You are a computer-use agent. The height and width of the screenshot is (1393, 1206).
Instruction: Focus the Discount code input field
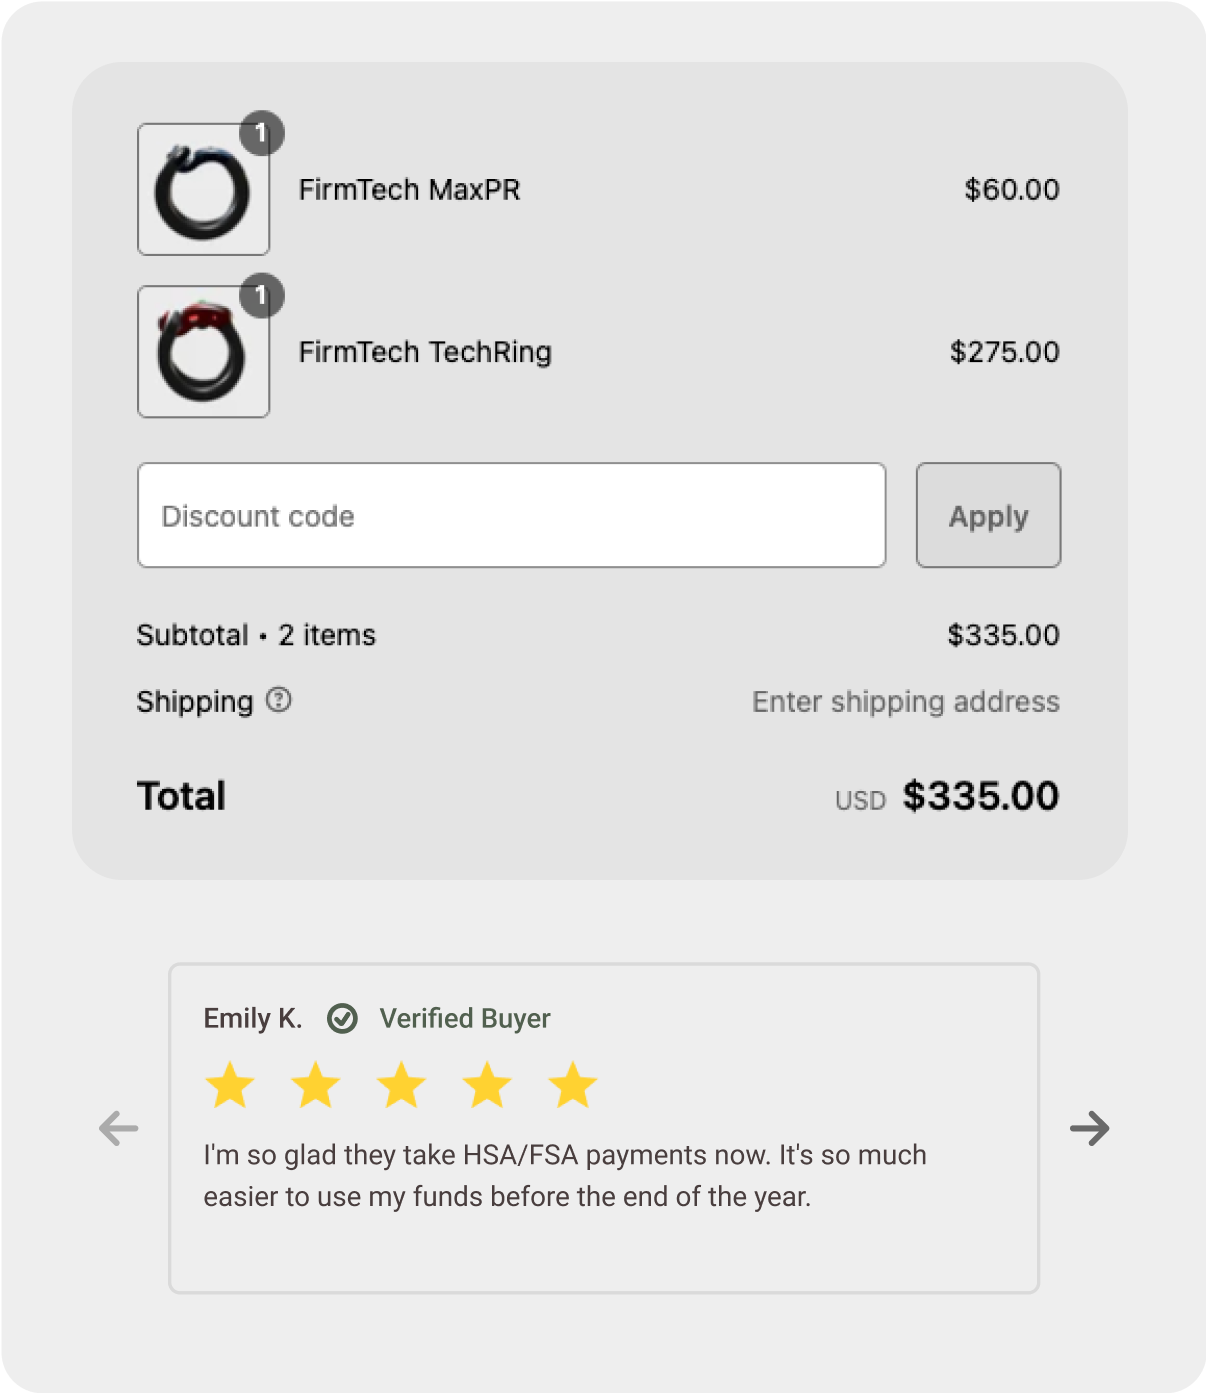pos(511,516)
